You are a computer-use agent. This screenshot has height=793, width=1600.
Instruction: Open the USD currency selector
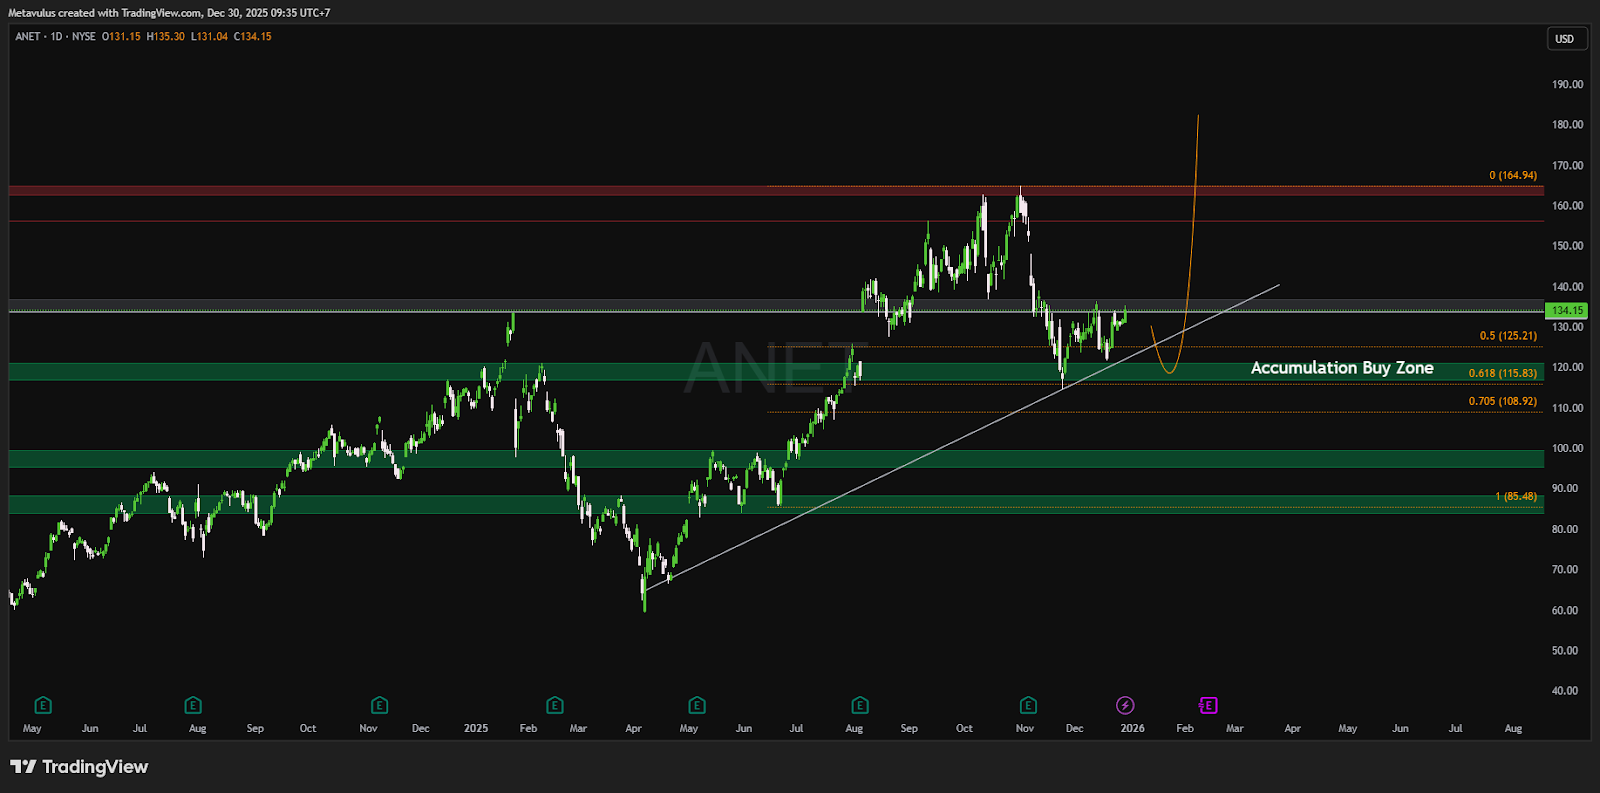coord(1564,39)
